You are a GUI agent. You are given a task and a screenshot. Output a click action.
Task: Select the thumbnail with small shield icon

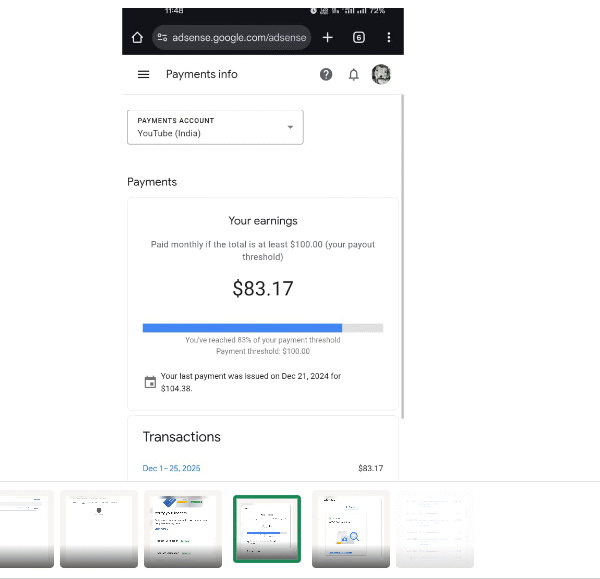click(99, 529)
